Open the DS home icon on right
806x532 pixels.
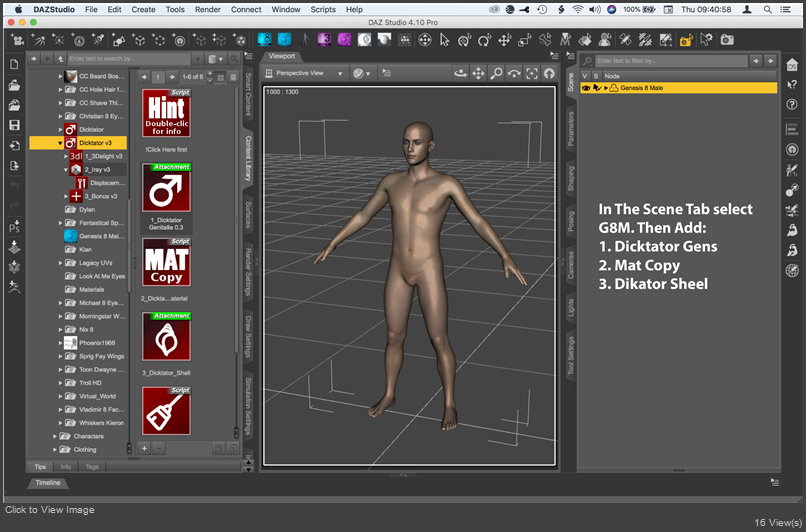coord(792,65)
